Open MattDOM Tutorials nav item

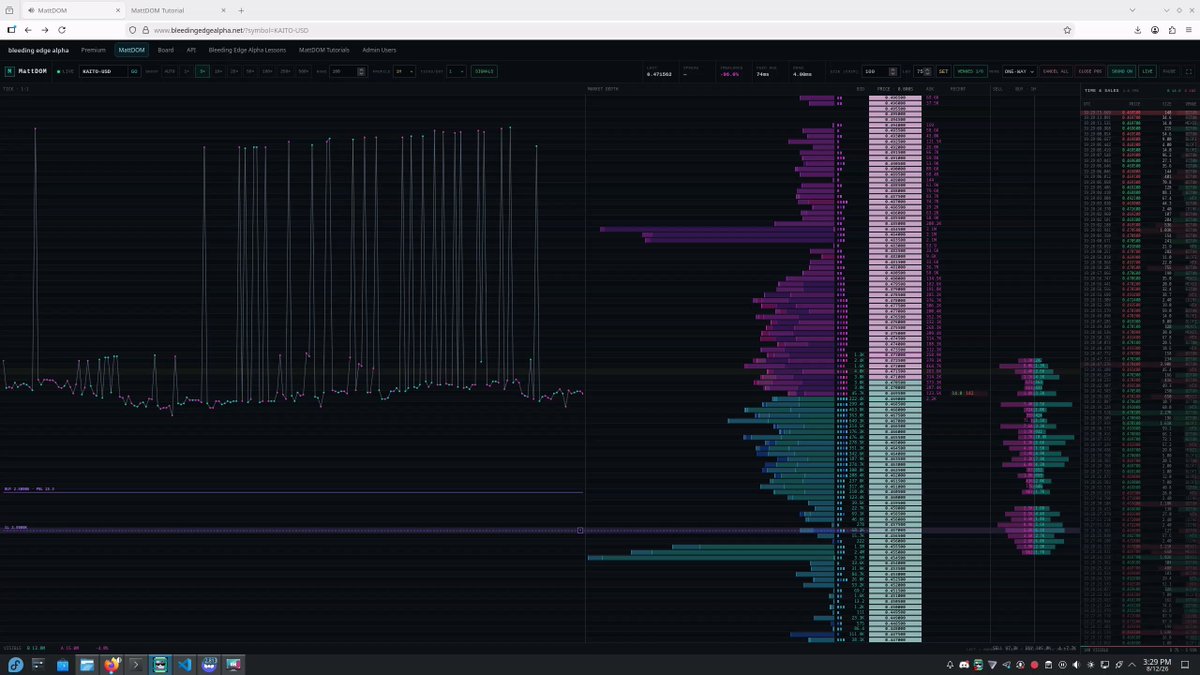pos(324,49)
